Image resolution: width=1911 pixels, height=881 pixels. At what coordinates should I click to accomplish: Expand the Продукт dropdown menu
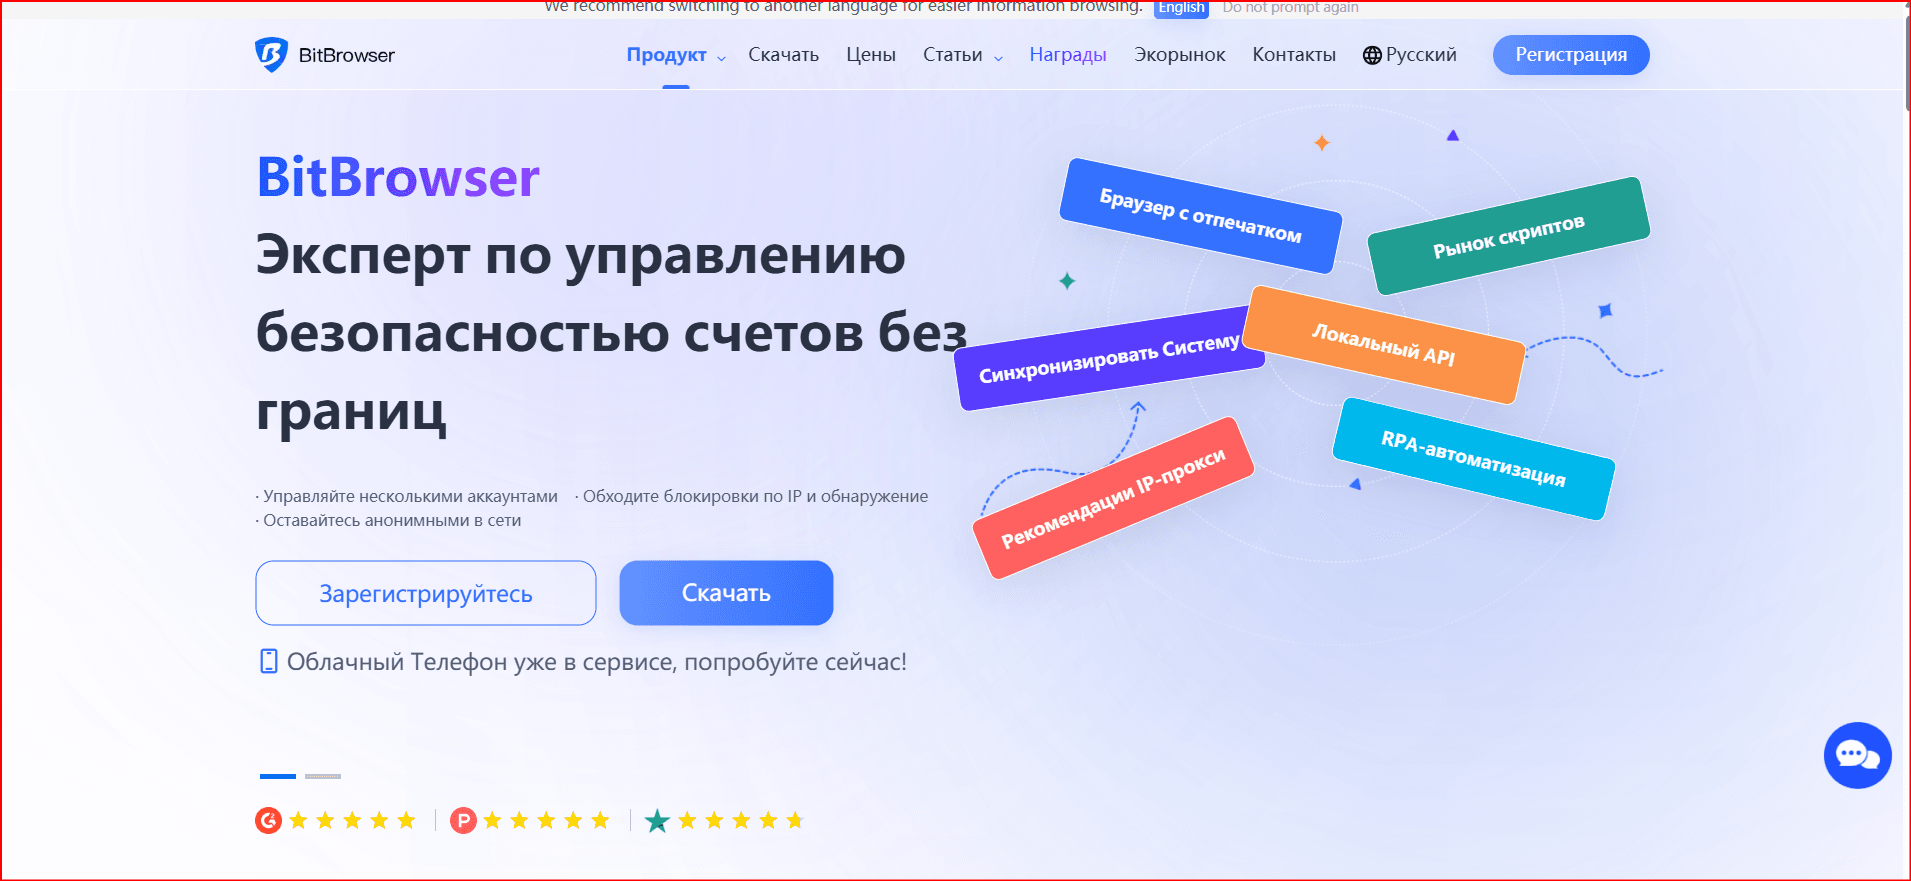tap(675, 55)
